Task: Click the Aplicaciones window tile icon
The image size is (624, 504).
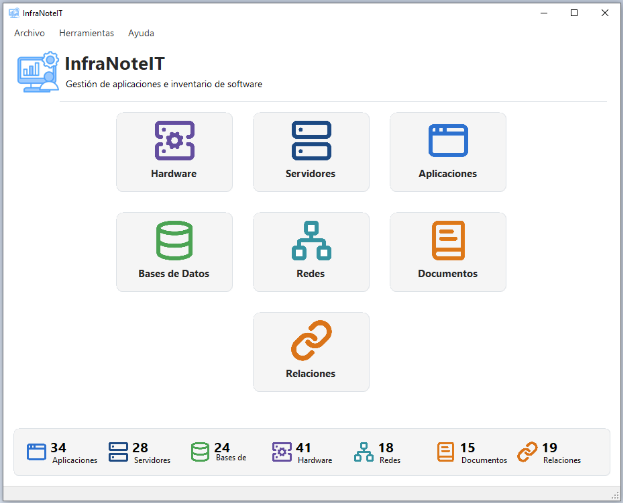Action: (448, 141)
